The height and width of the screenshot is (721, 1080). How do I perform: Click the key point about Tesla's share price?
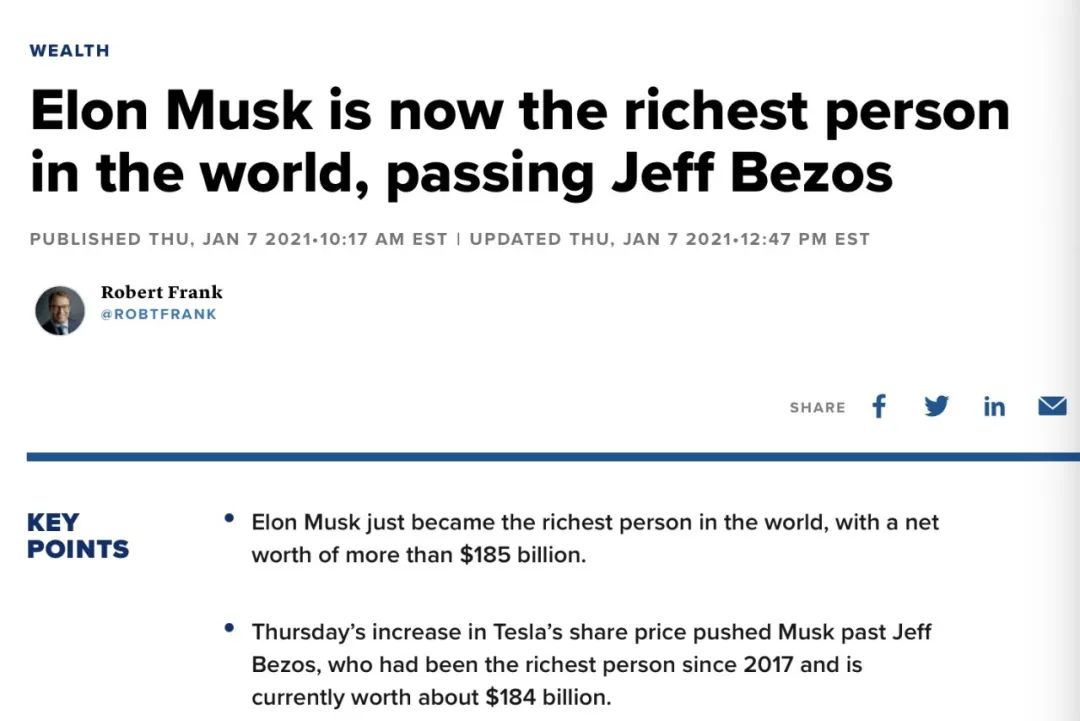pyautogui.click(x=591, y=664)
